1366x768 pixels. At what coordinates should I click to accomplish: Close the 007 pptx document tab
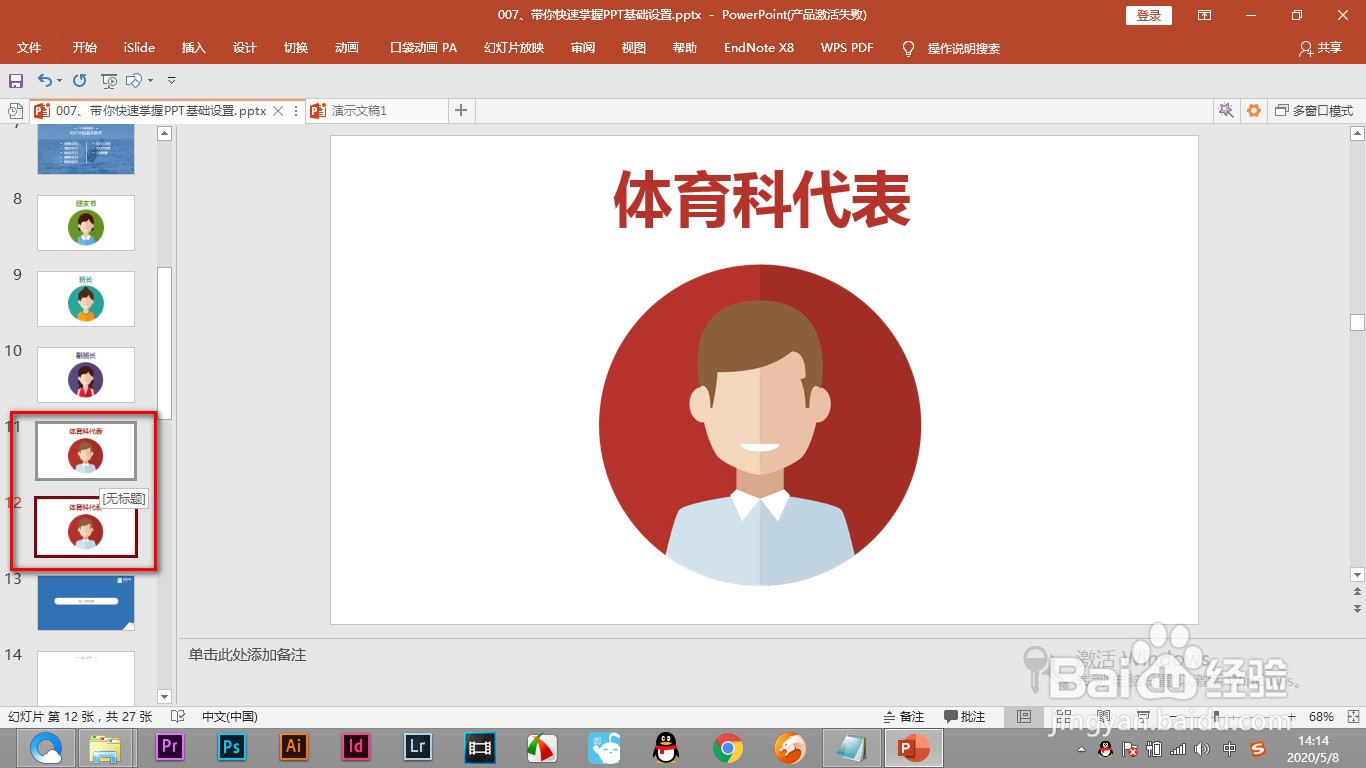coord(279,111)
